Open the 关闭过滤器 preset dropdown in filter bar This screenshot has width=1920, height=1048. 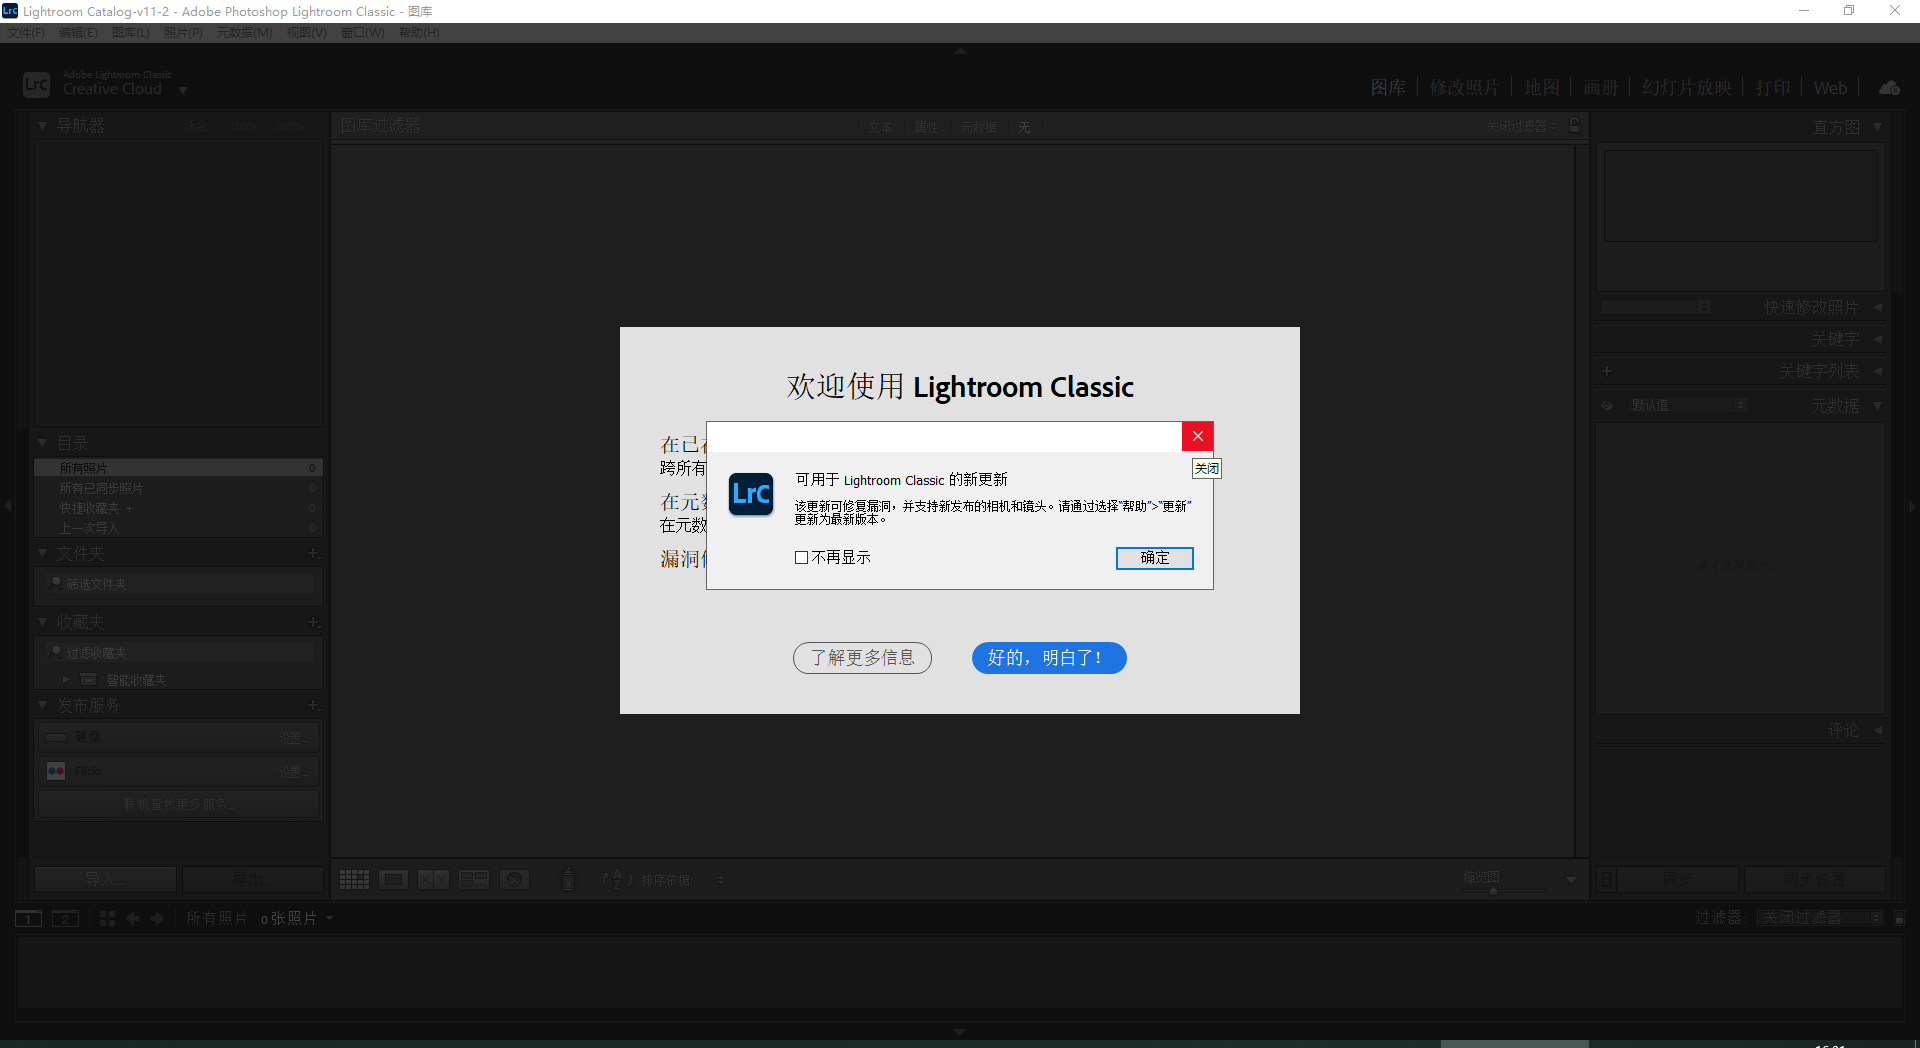(1521, 126)
